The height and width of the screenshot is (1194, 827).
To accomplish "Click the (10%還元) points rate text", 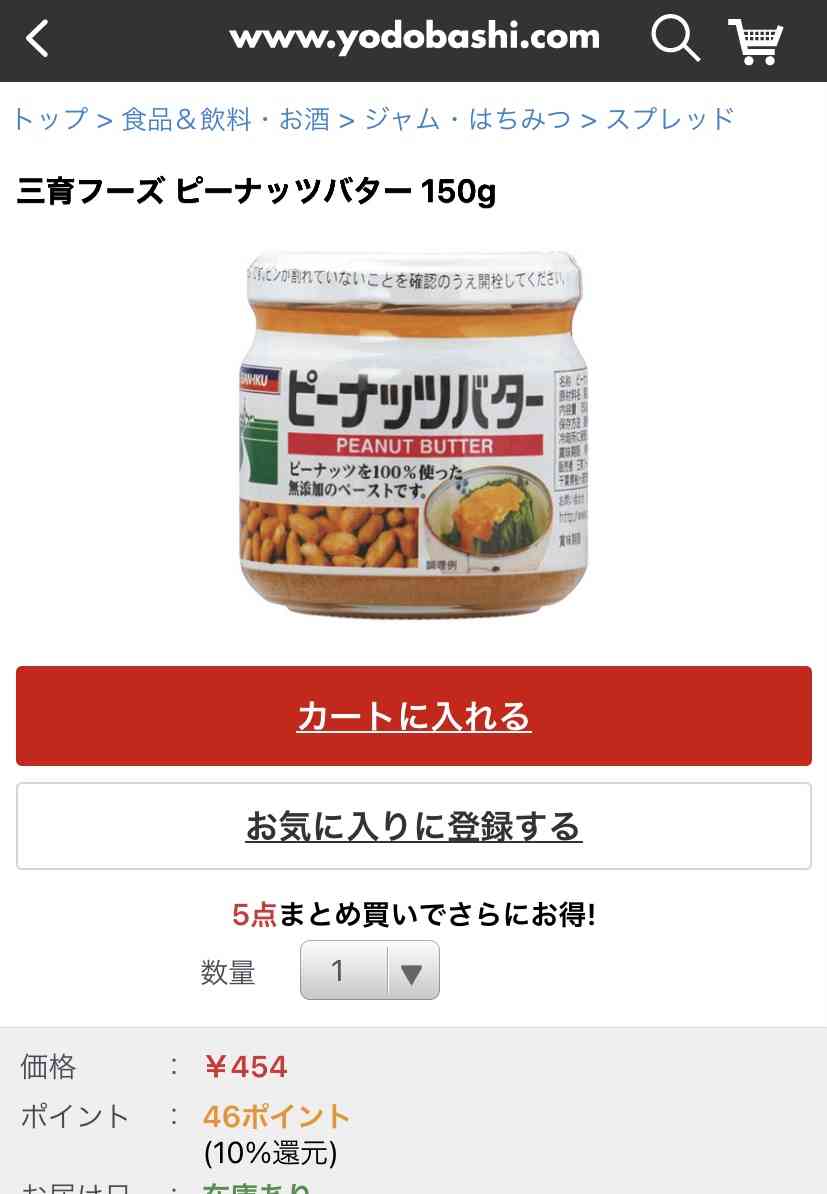I will tap(270, 1153).
